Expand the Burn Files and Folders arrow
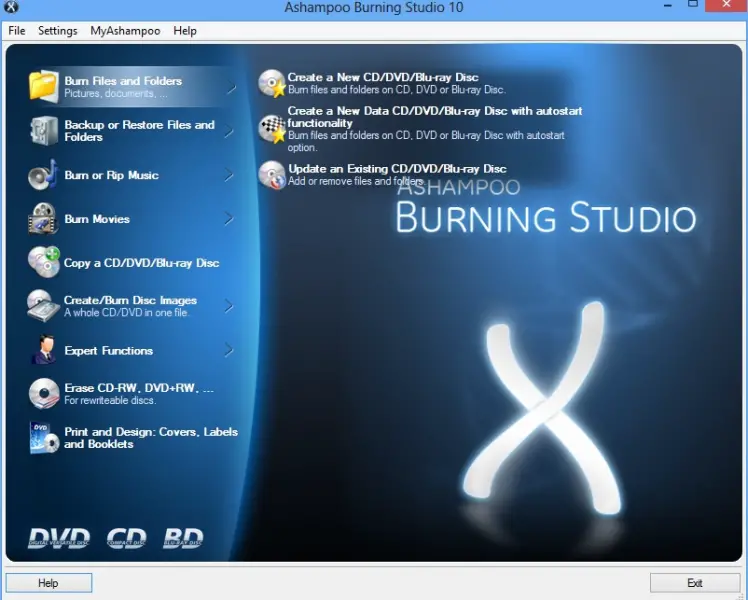The width and height of the screenshot is (748, 600). 231,87
